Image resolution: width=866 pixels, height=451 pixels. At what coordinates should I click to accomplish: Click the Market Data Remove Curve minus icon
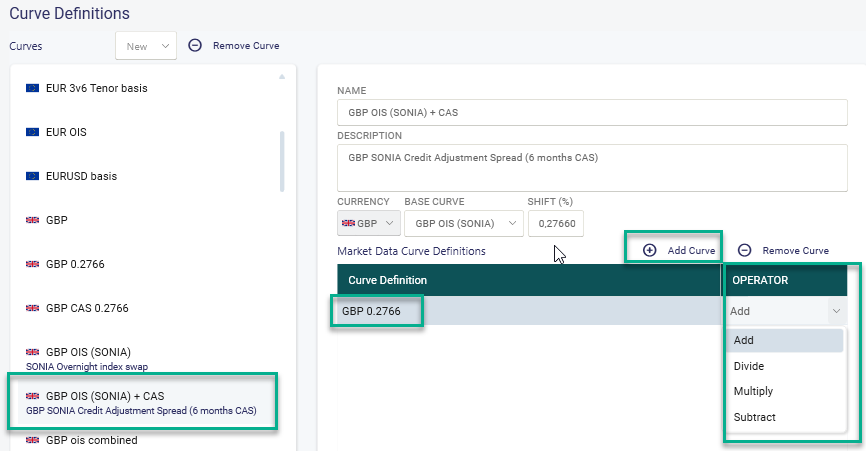coord(744,251)
